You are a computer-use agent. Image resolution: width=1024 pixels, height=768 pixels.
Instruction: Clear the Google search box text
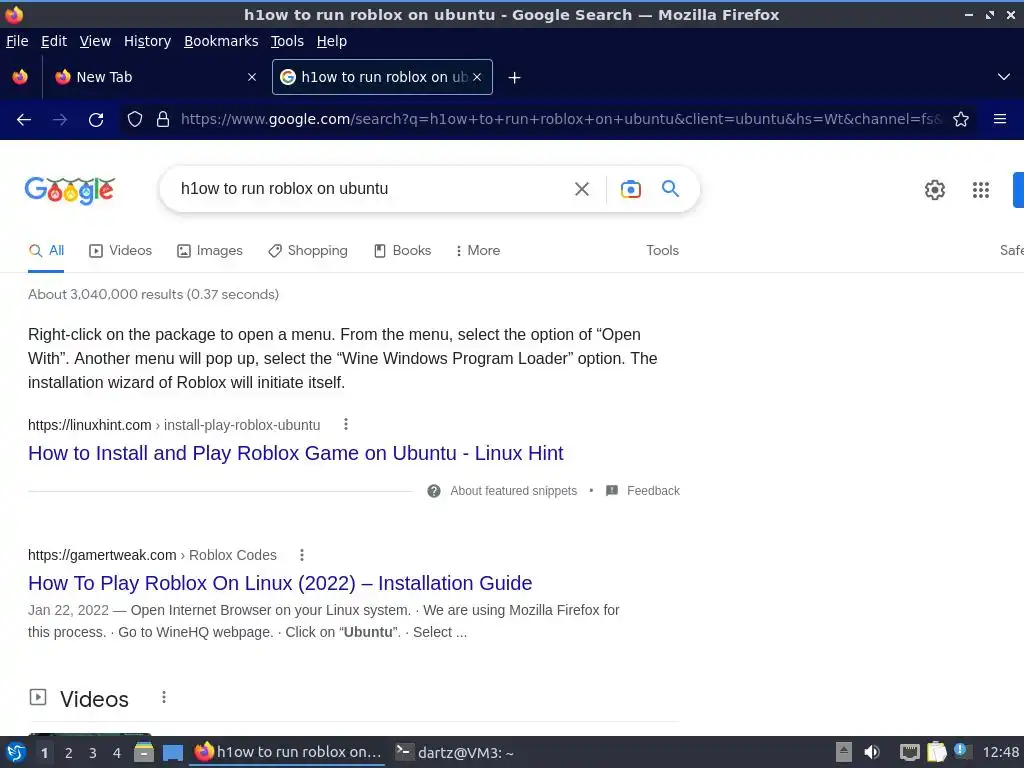pos(582,189)
